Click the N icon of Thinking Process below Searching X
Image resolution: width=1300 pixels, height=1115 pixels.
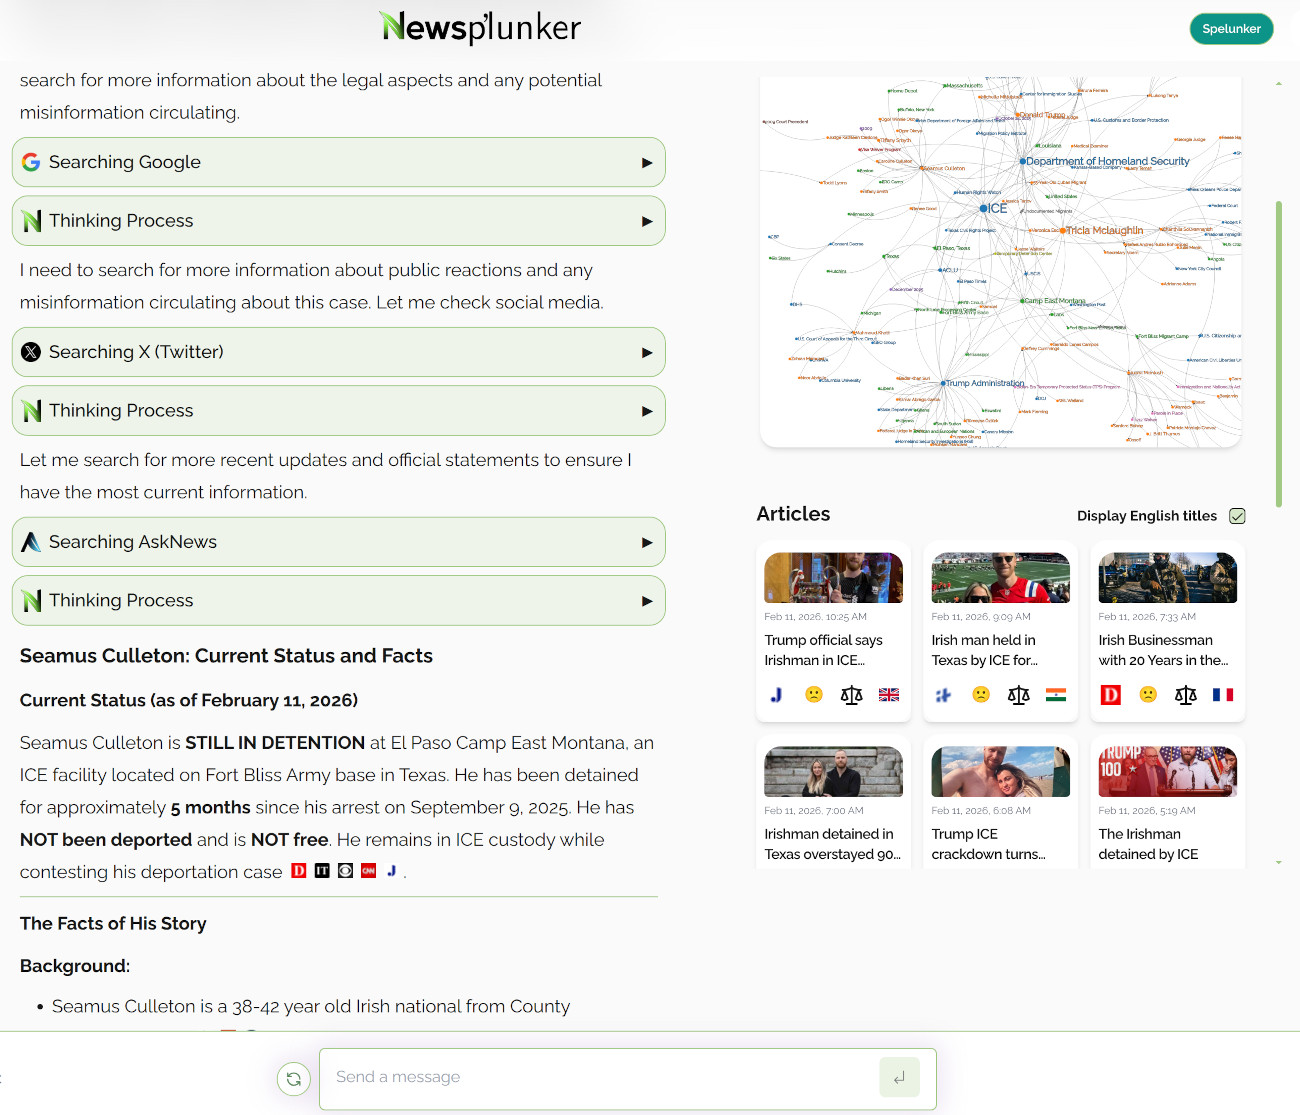coord(31,411)
